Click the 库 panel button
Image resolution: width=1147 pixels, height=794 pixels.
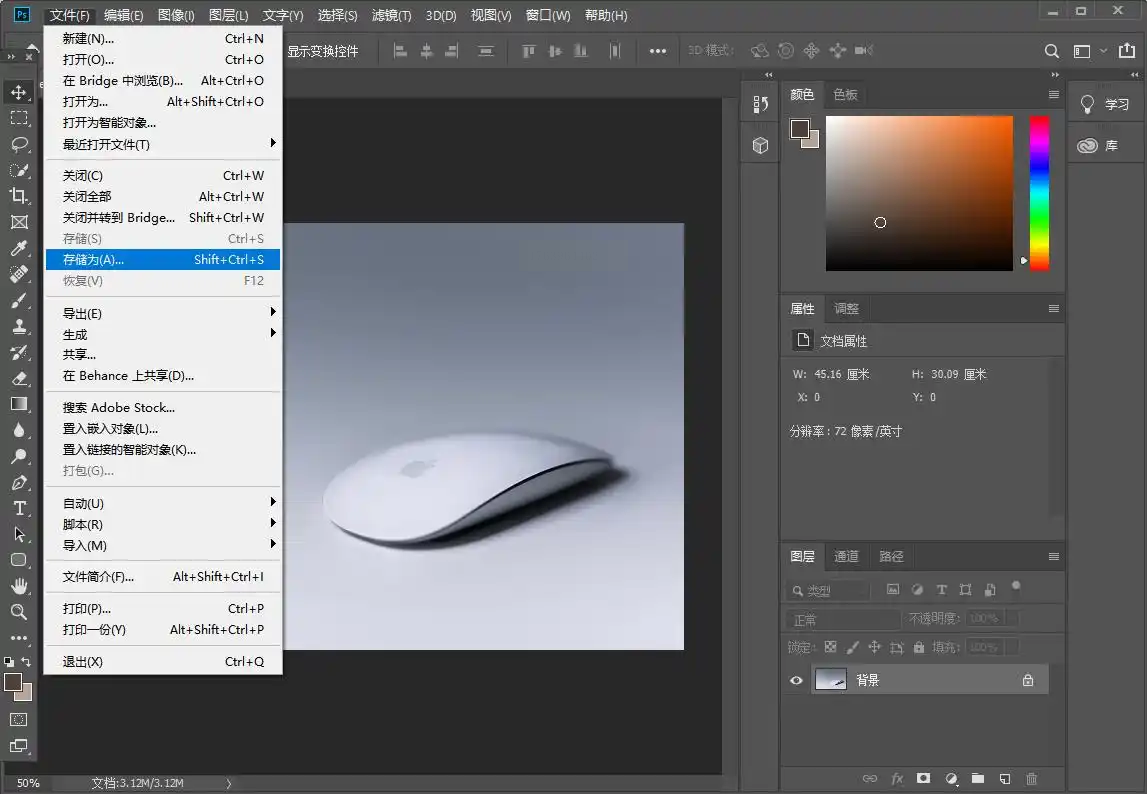tap(1099, 146)
